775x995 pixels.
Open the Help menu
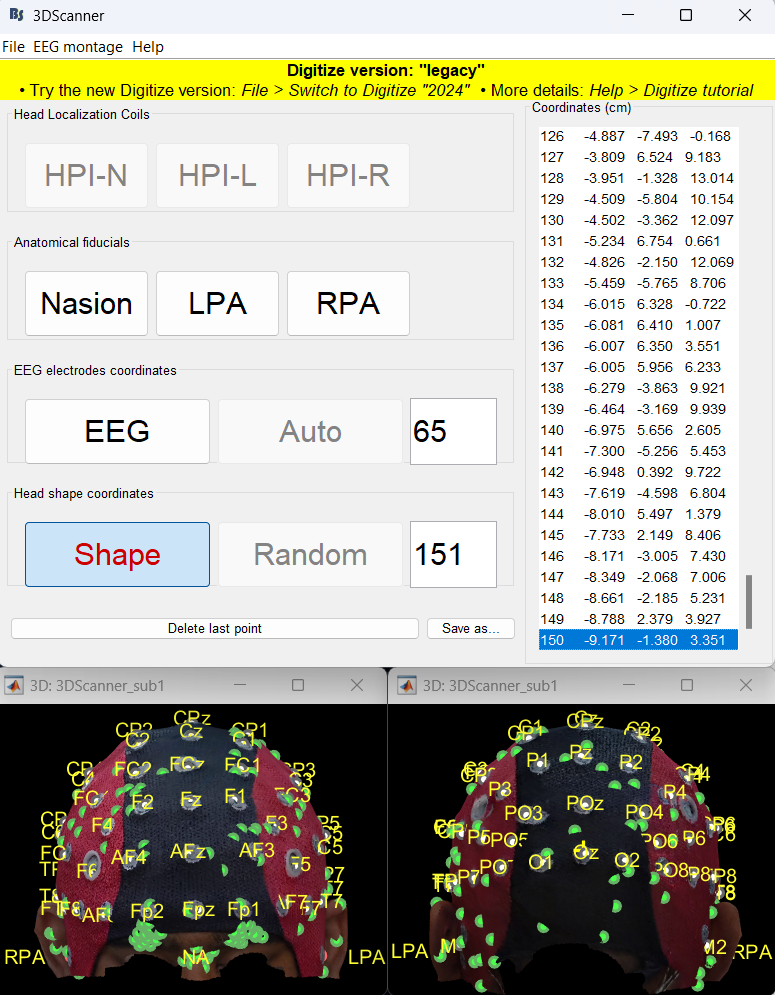148,47
